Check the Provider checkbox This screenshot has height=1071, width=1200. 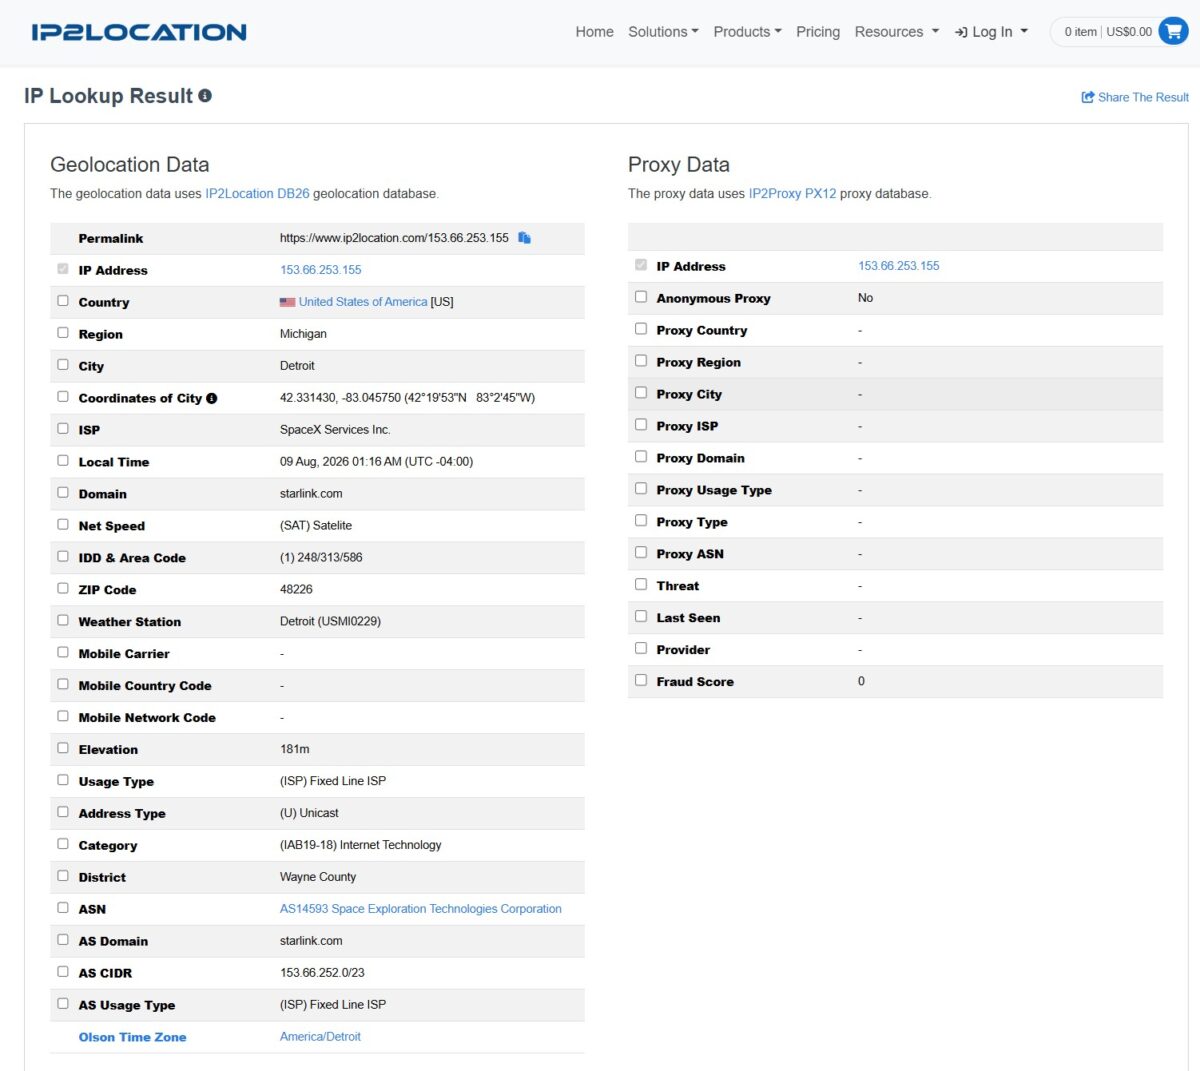click(x=641, y=648)
